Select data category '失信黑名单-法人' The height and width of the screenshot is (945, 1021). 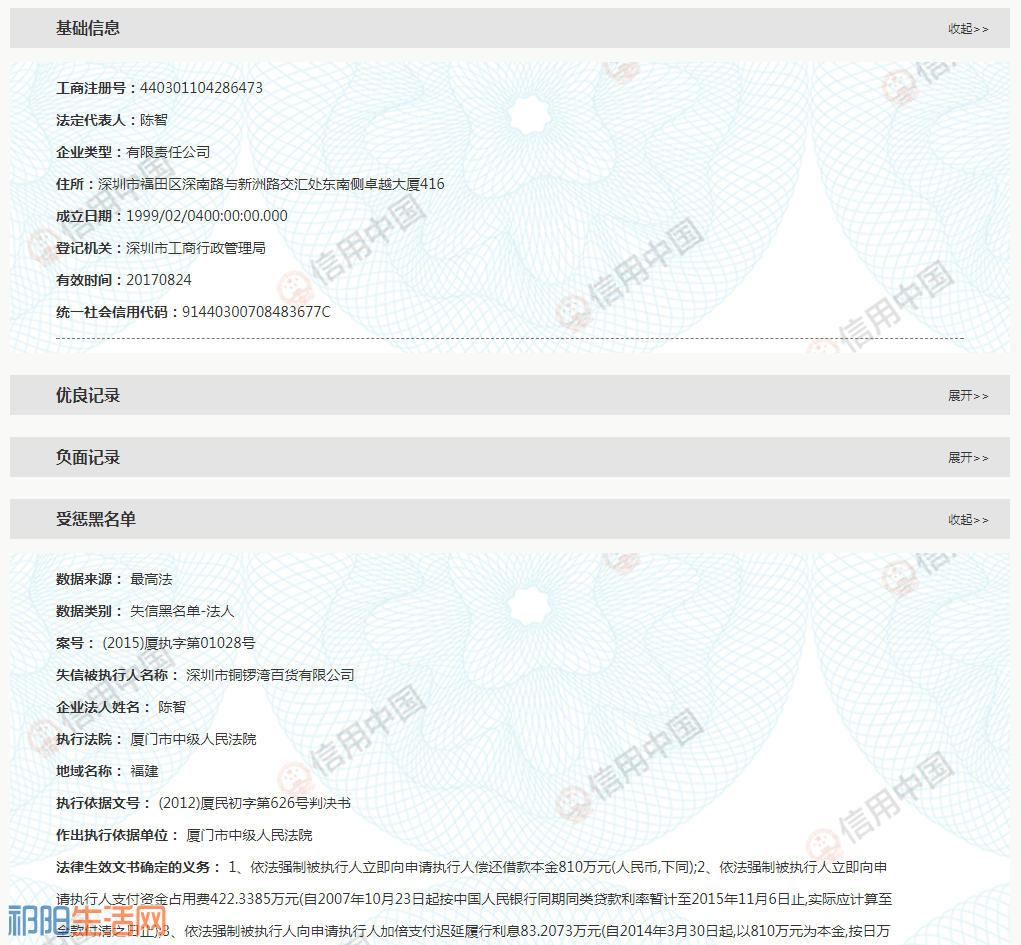[x=182, y=611]
